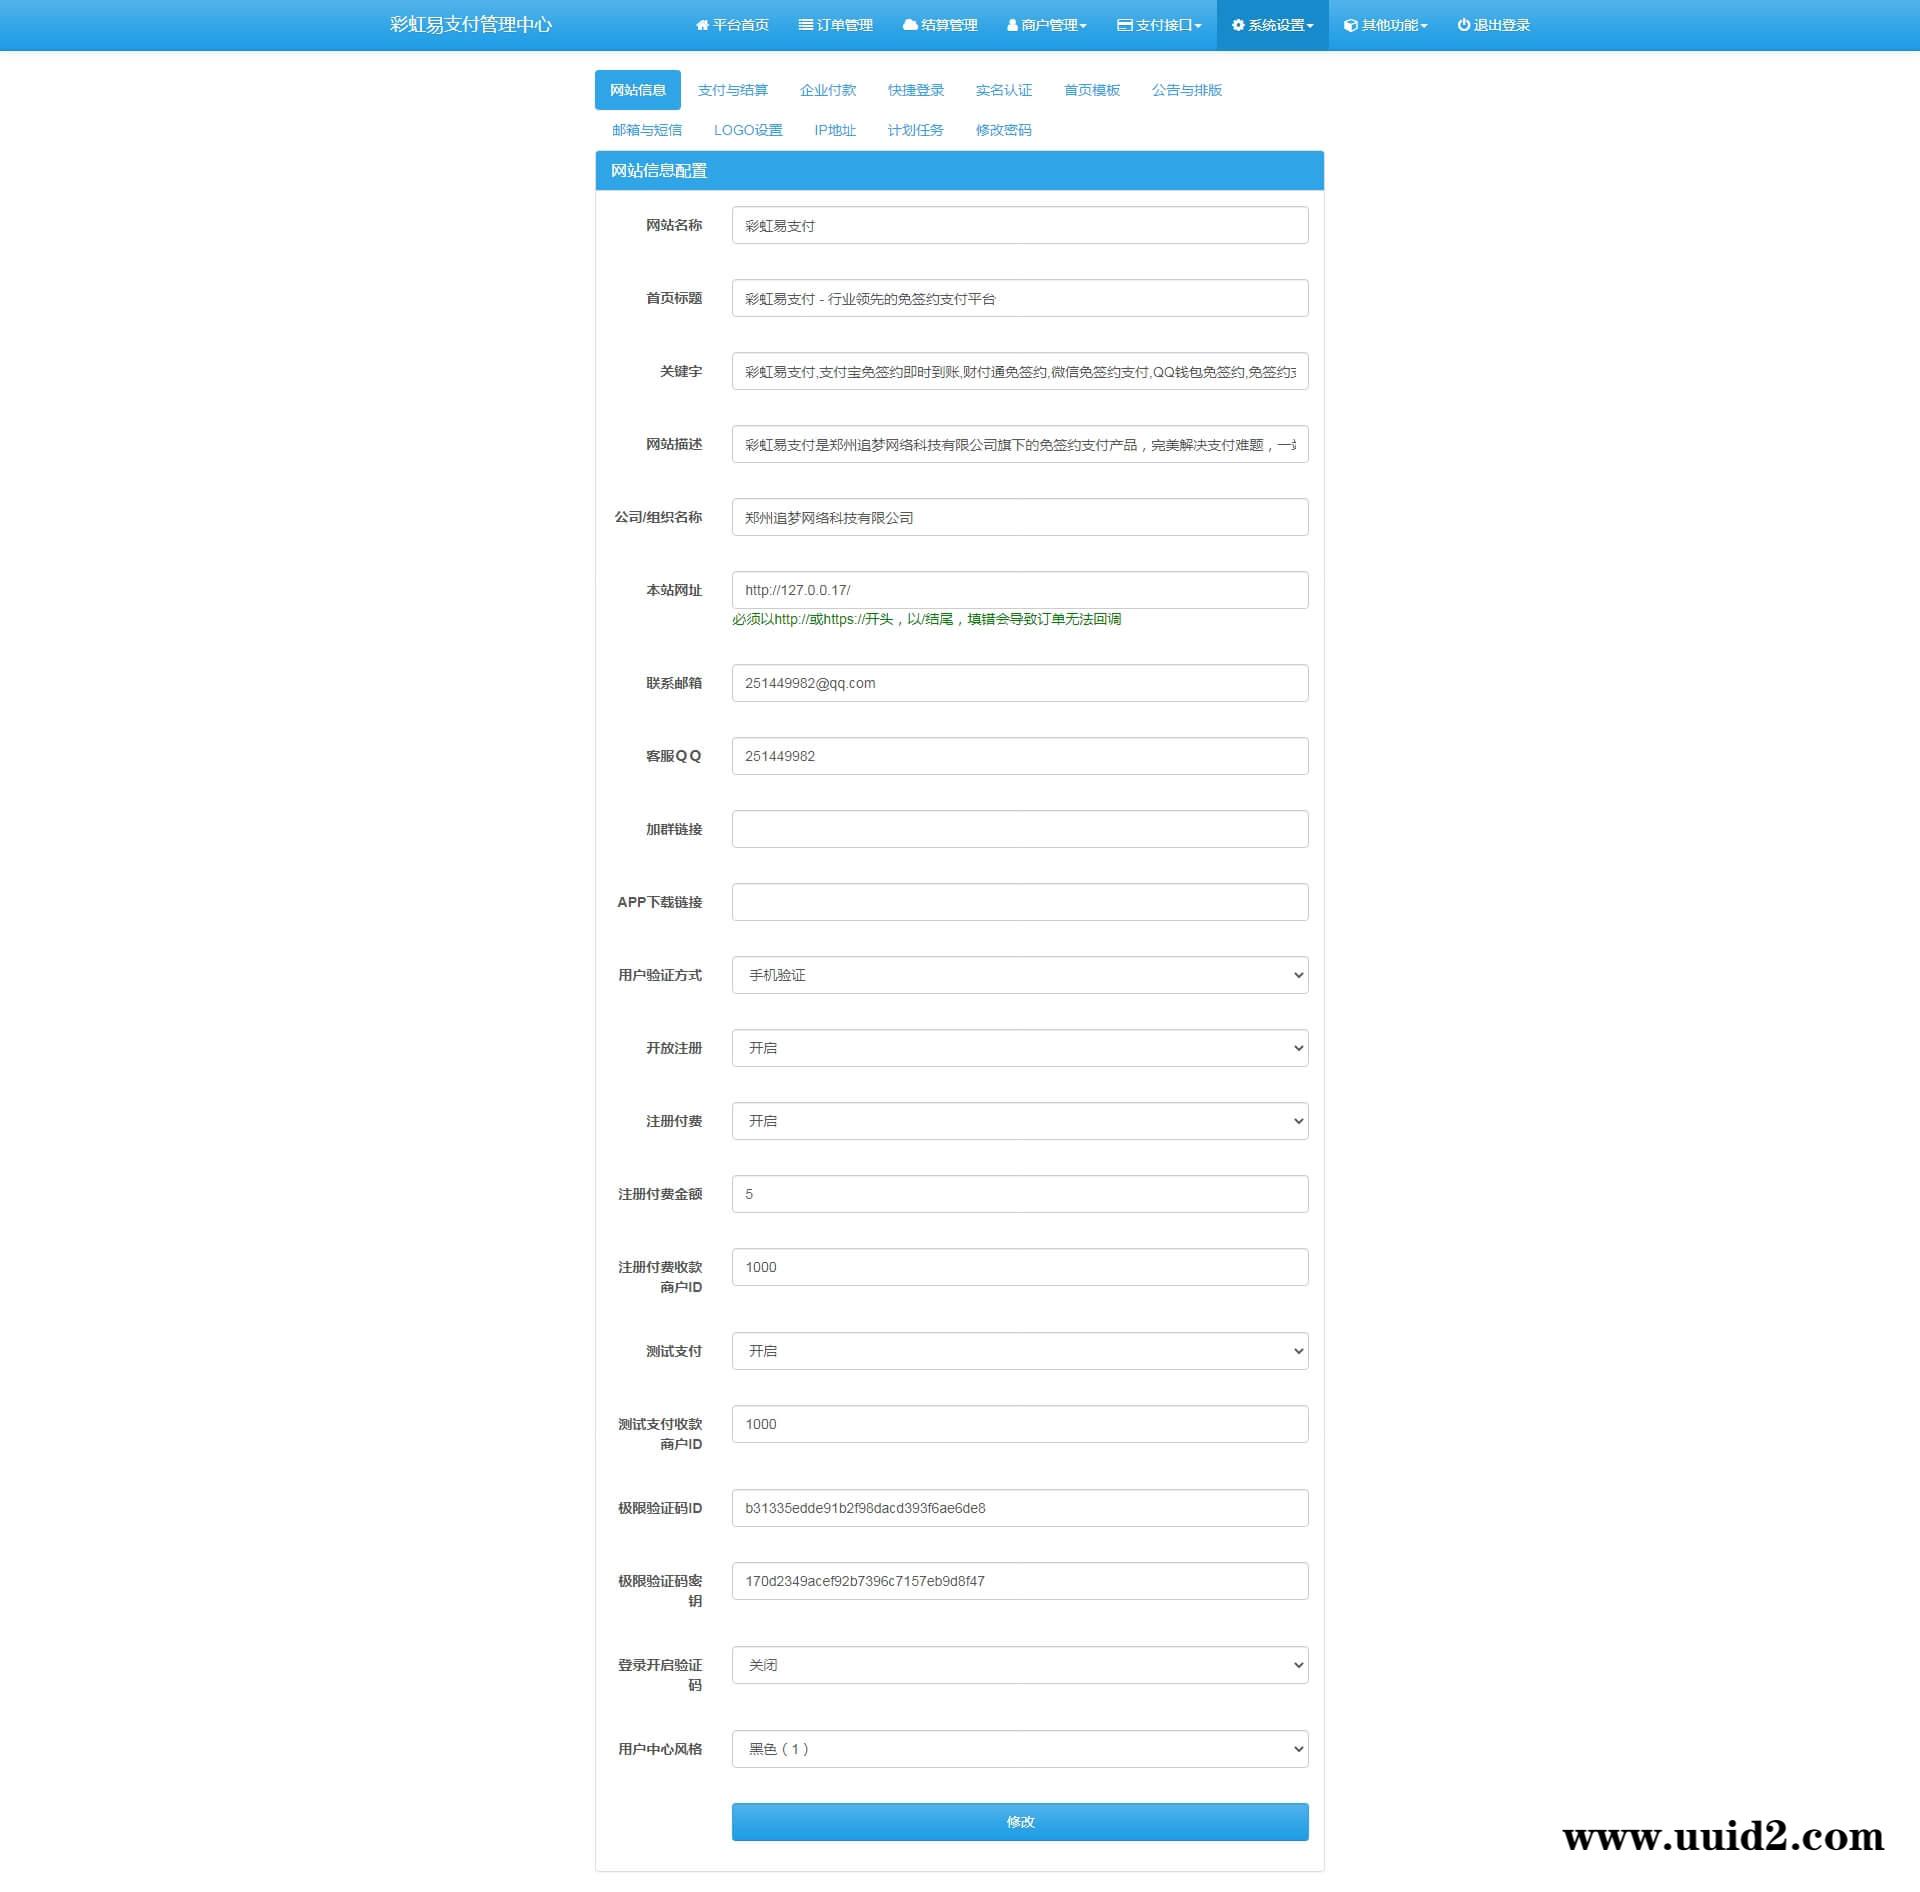The image size is (1920, 1892).
Task: Click the cloud icon for 结算管理
Action: [910, 25]
